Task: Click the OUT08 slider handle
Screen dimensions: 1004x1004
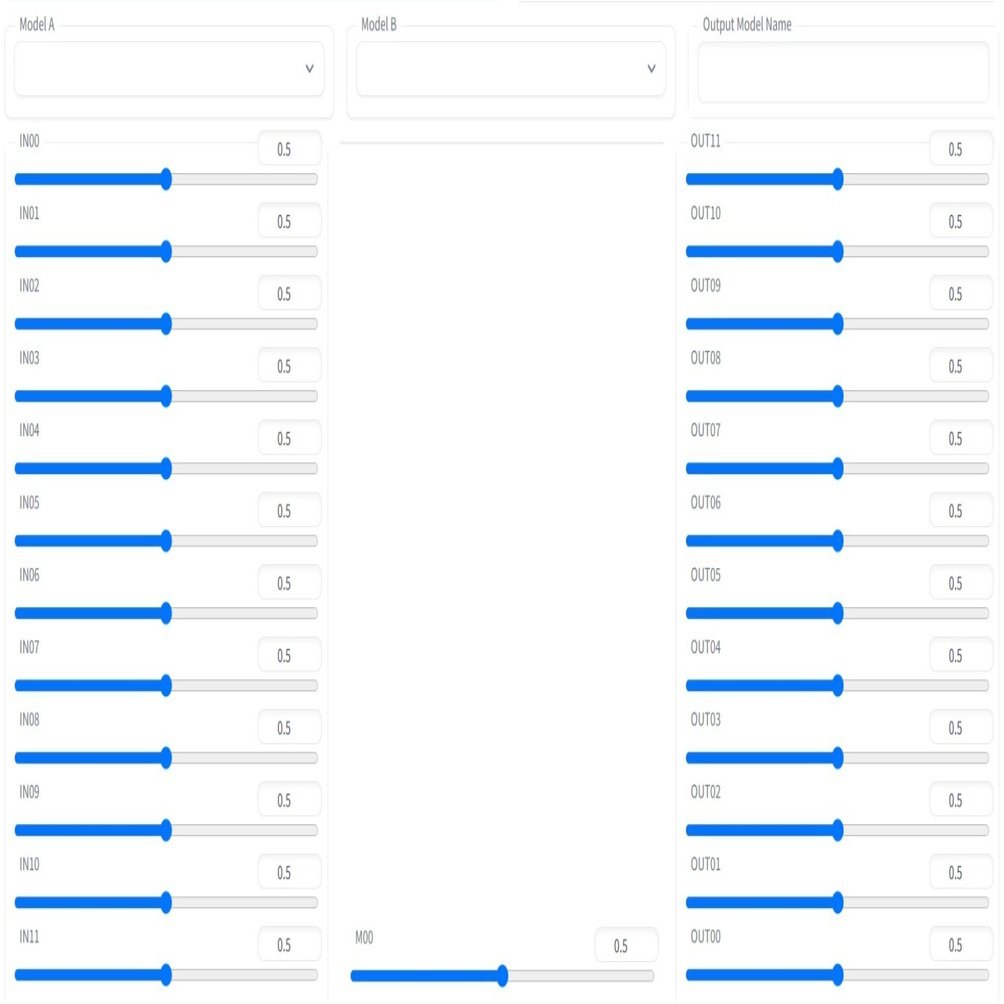Action: (x=838, y=396)
